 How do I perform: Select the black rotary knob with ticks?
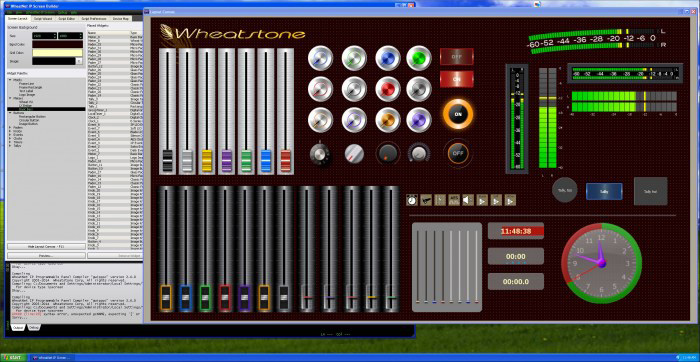point(320,154)
